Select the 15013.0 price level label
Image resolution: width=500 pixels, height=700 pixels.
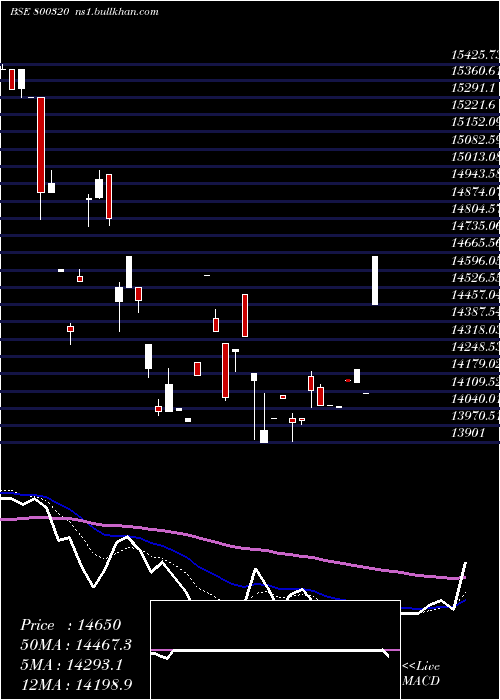475,157
